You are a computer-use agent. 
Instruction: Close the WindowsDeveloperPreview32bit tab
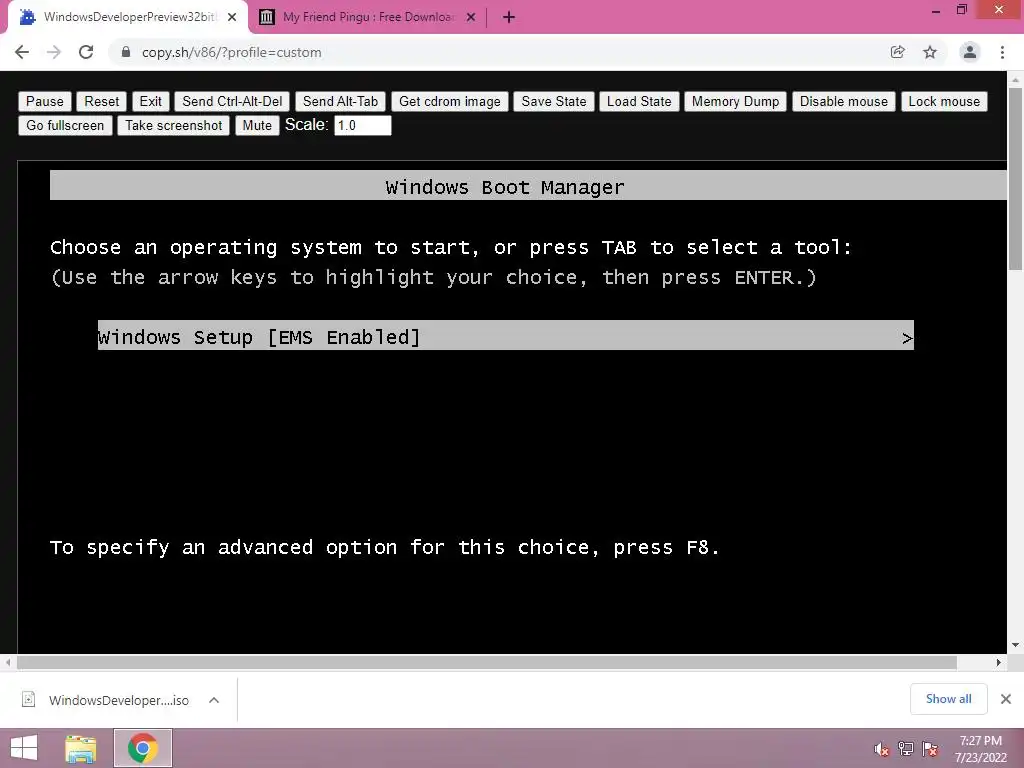pyautogui.click(x=232, y=17)
